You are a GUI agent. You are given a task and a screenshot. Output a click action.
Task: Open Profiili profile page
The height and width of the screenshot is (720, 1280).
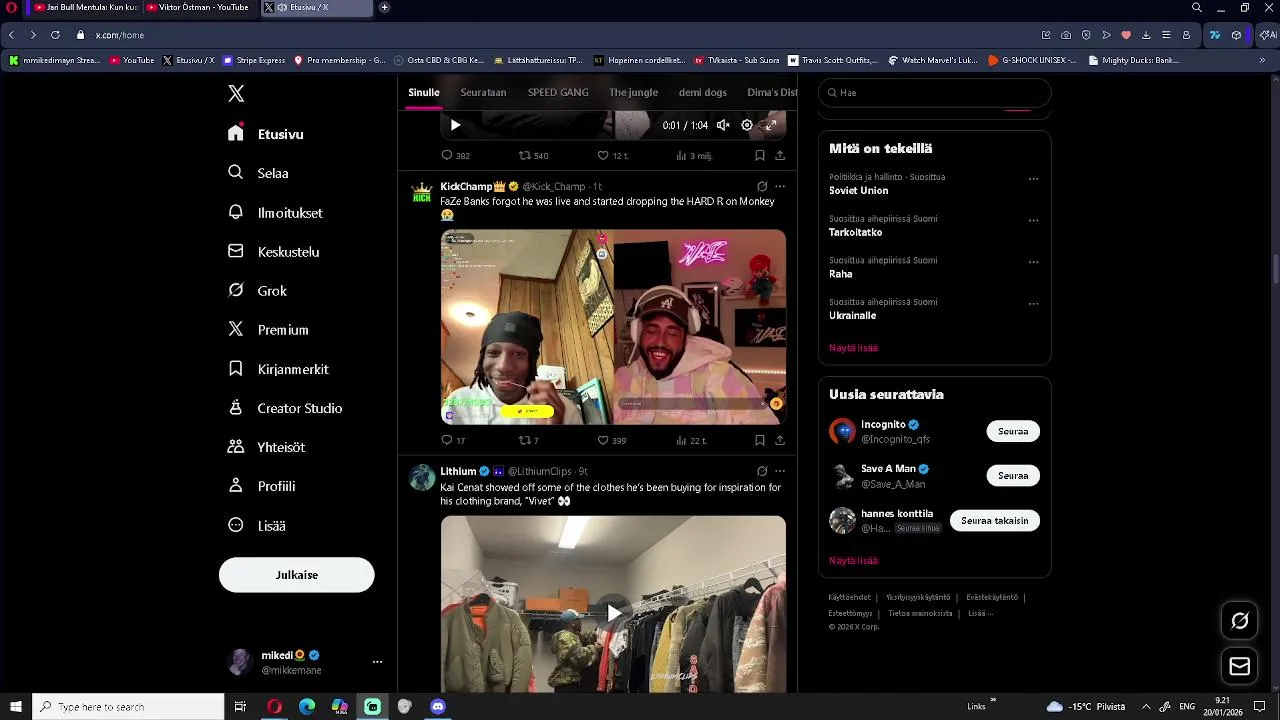(x=261, y=486)
